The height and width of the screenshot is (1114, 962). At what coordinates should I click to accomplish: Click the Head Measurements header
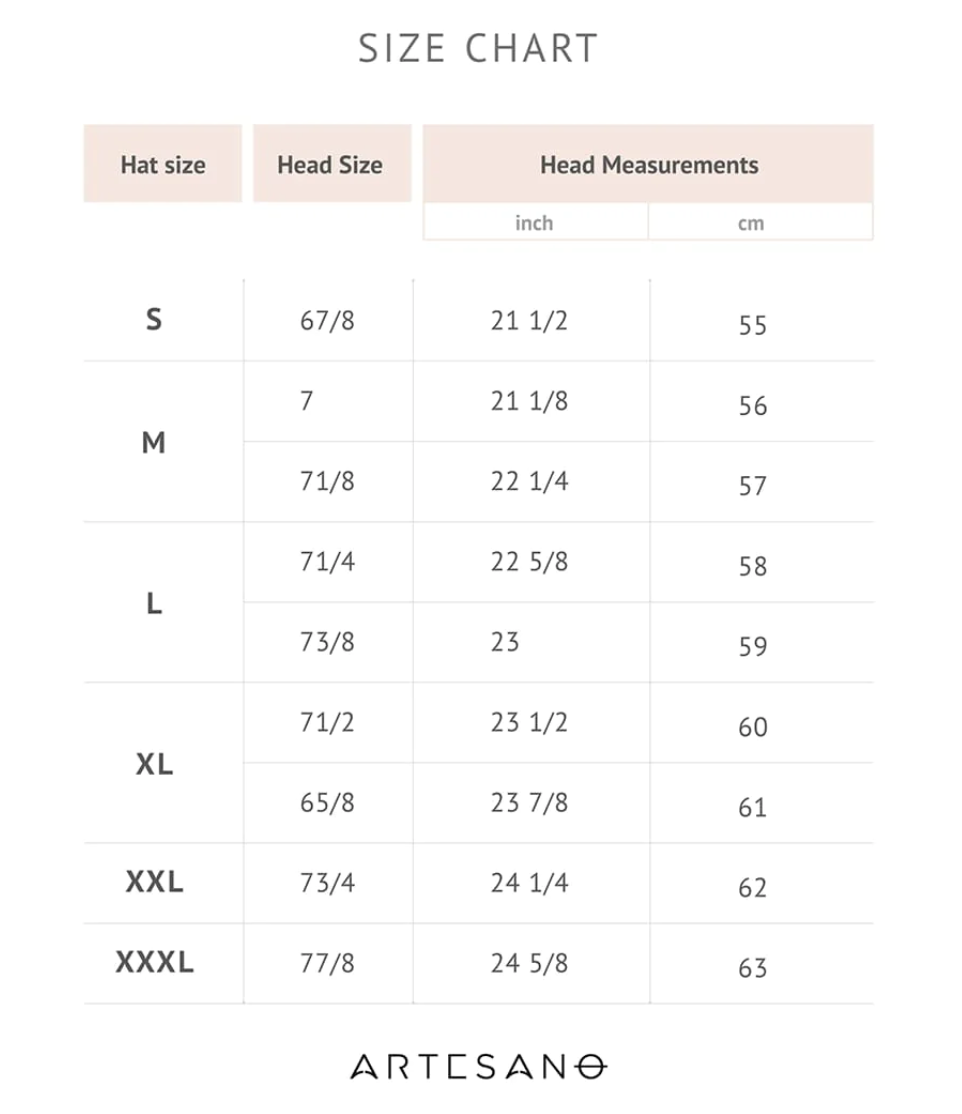[648, 164]
